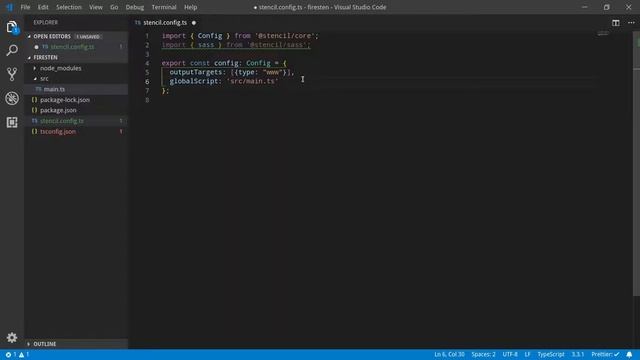
Task: Expand the node_modules folder
Action: (x=60, y=68)
